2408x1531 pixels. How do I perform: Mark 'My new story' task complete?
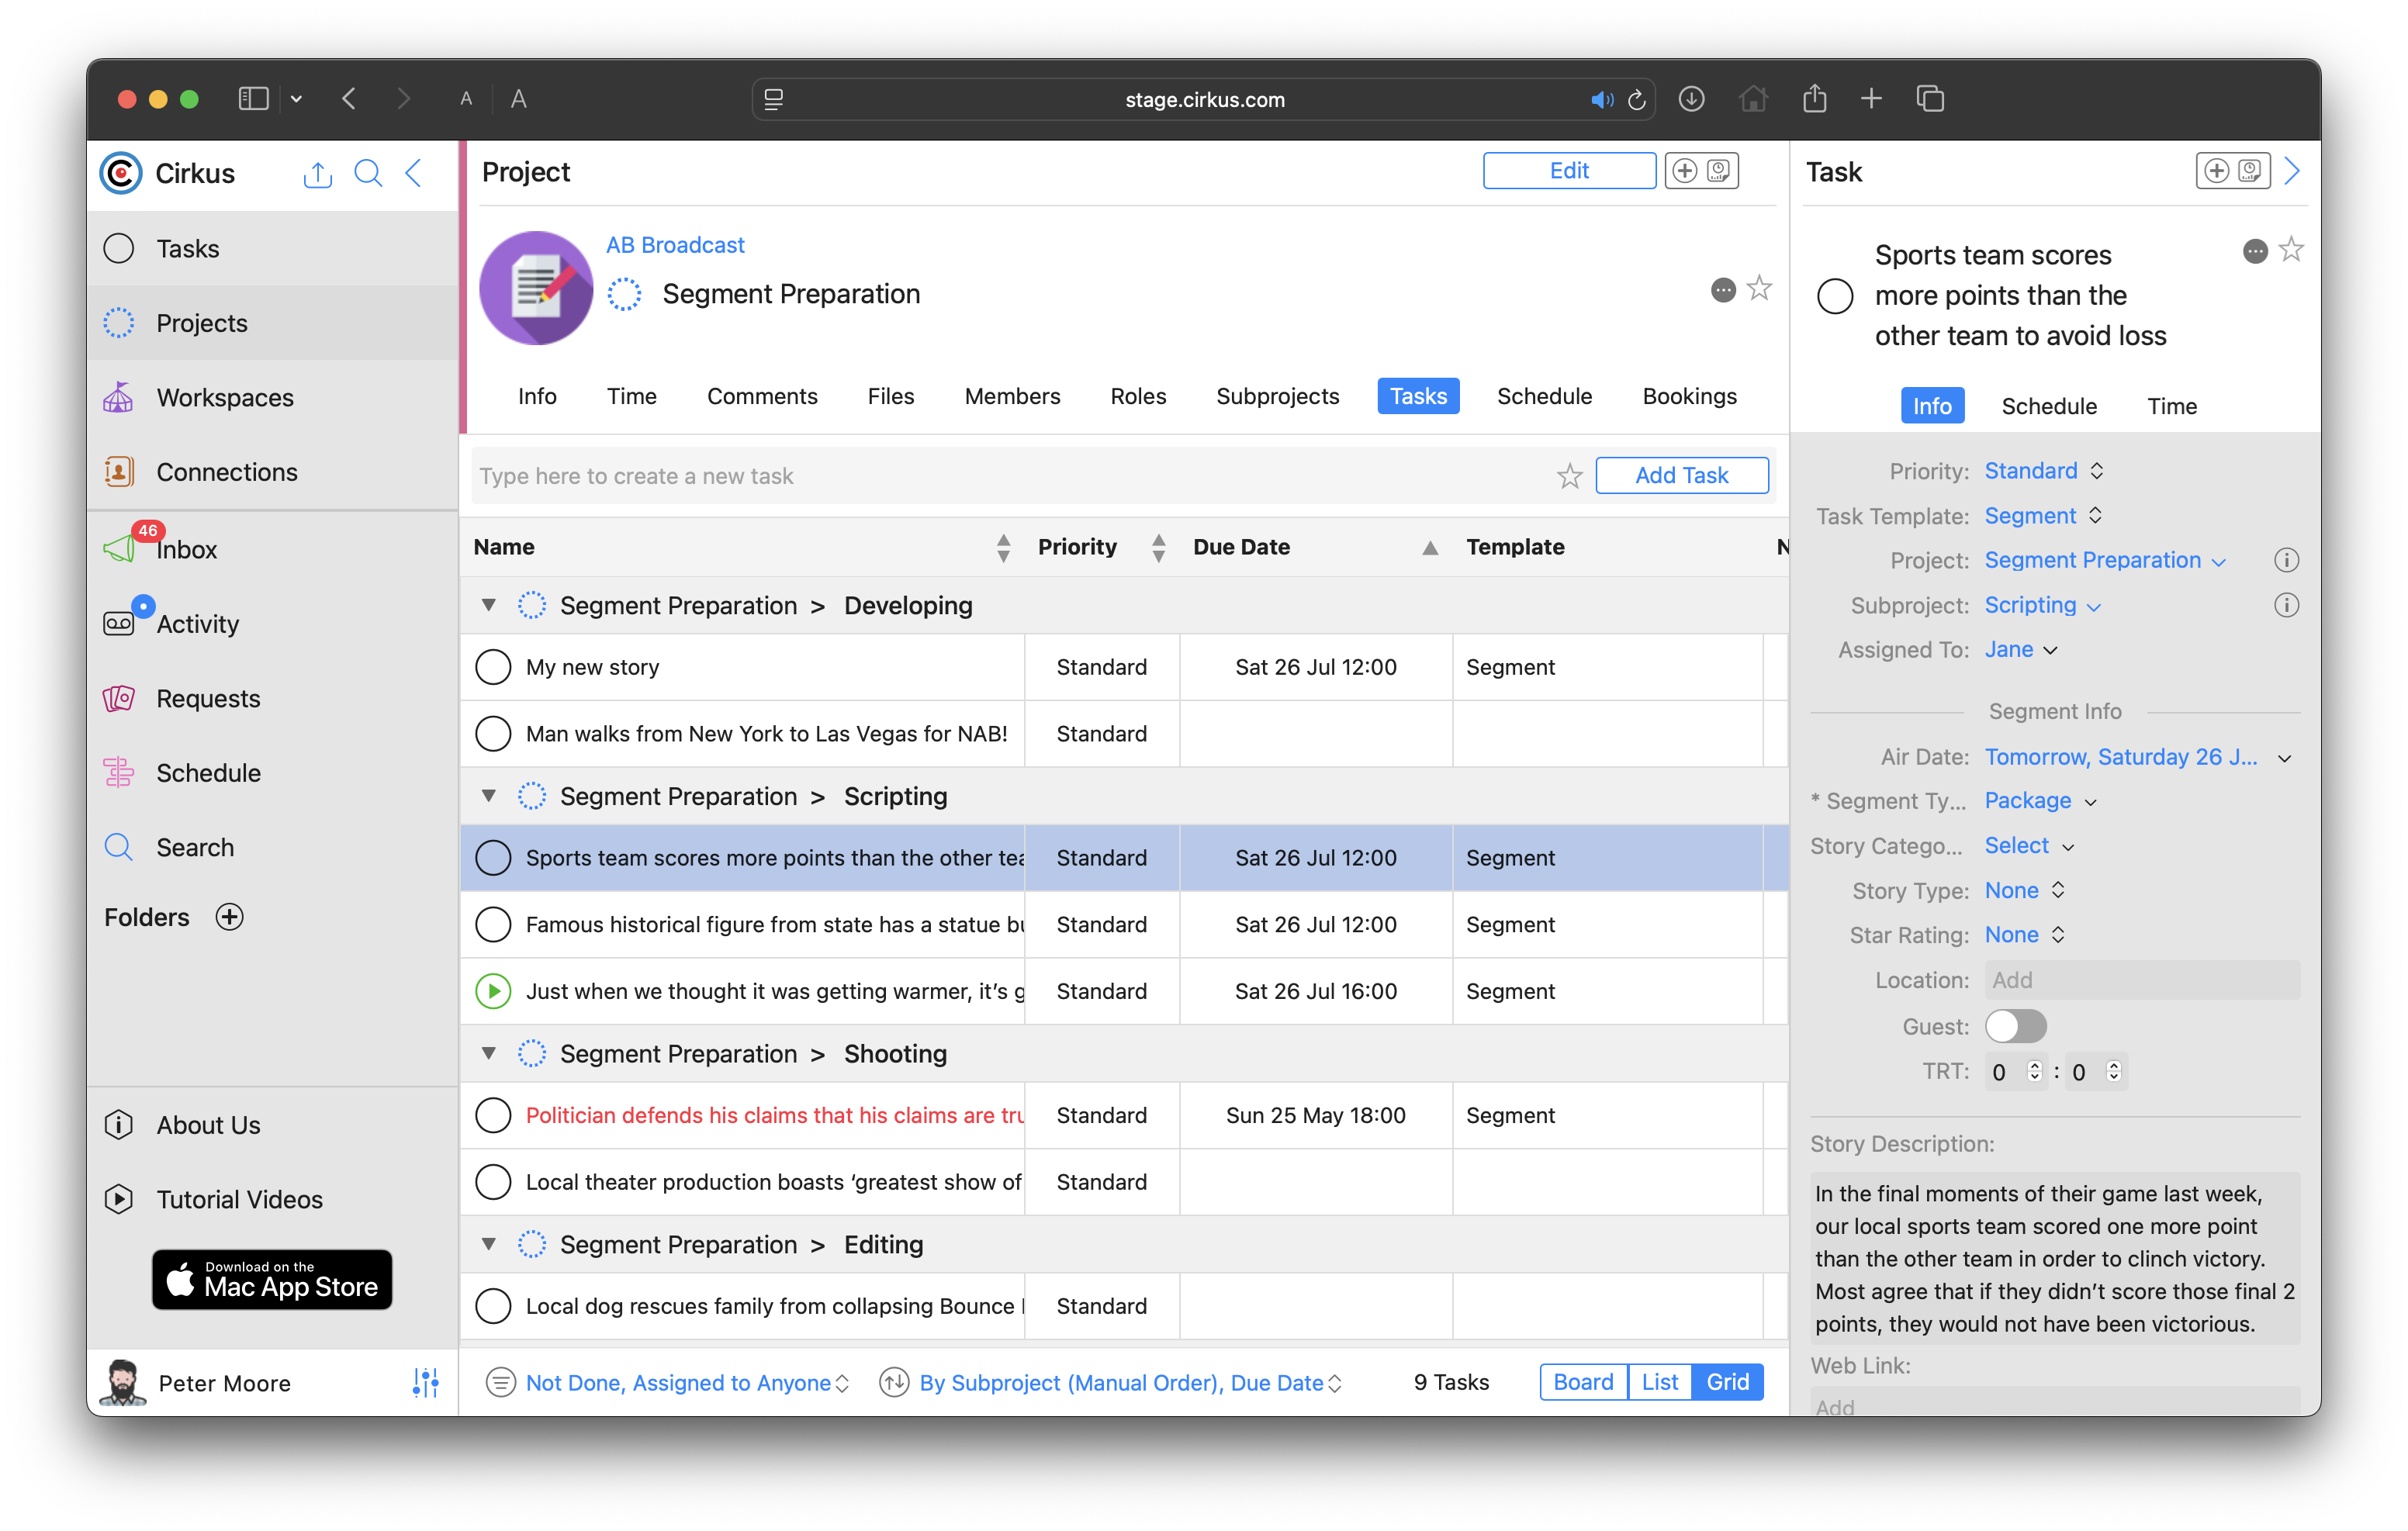point(493,667)
